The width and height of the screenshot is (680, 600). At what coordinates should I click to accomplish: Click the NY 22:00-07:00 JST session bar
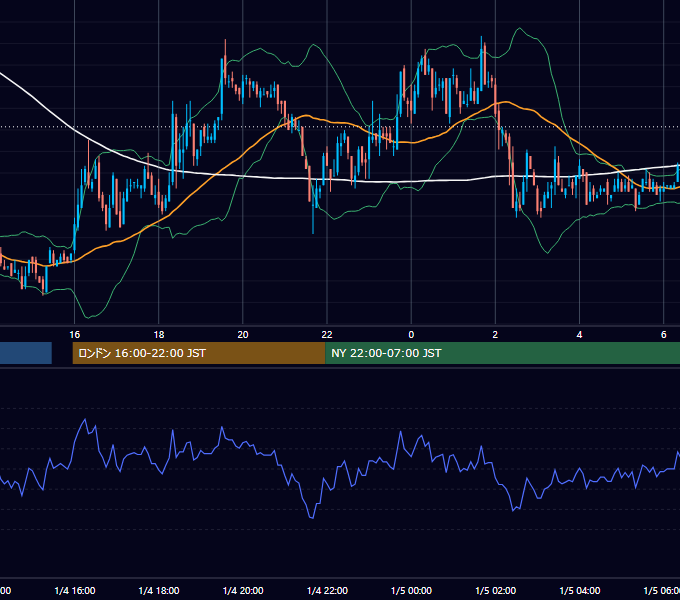(x=502, y=353)
